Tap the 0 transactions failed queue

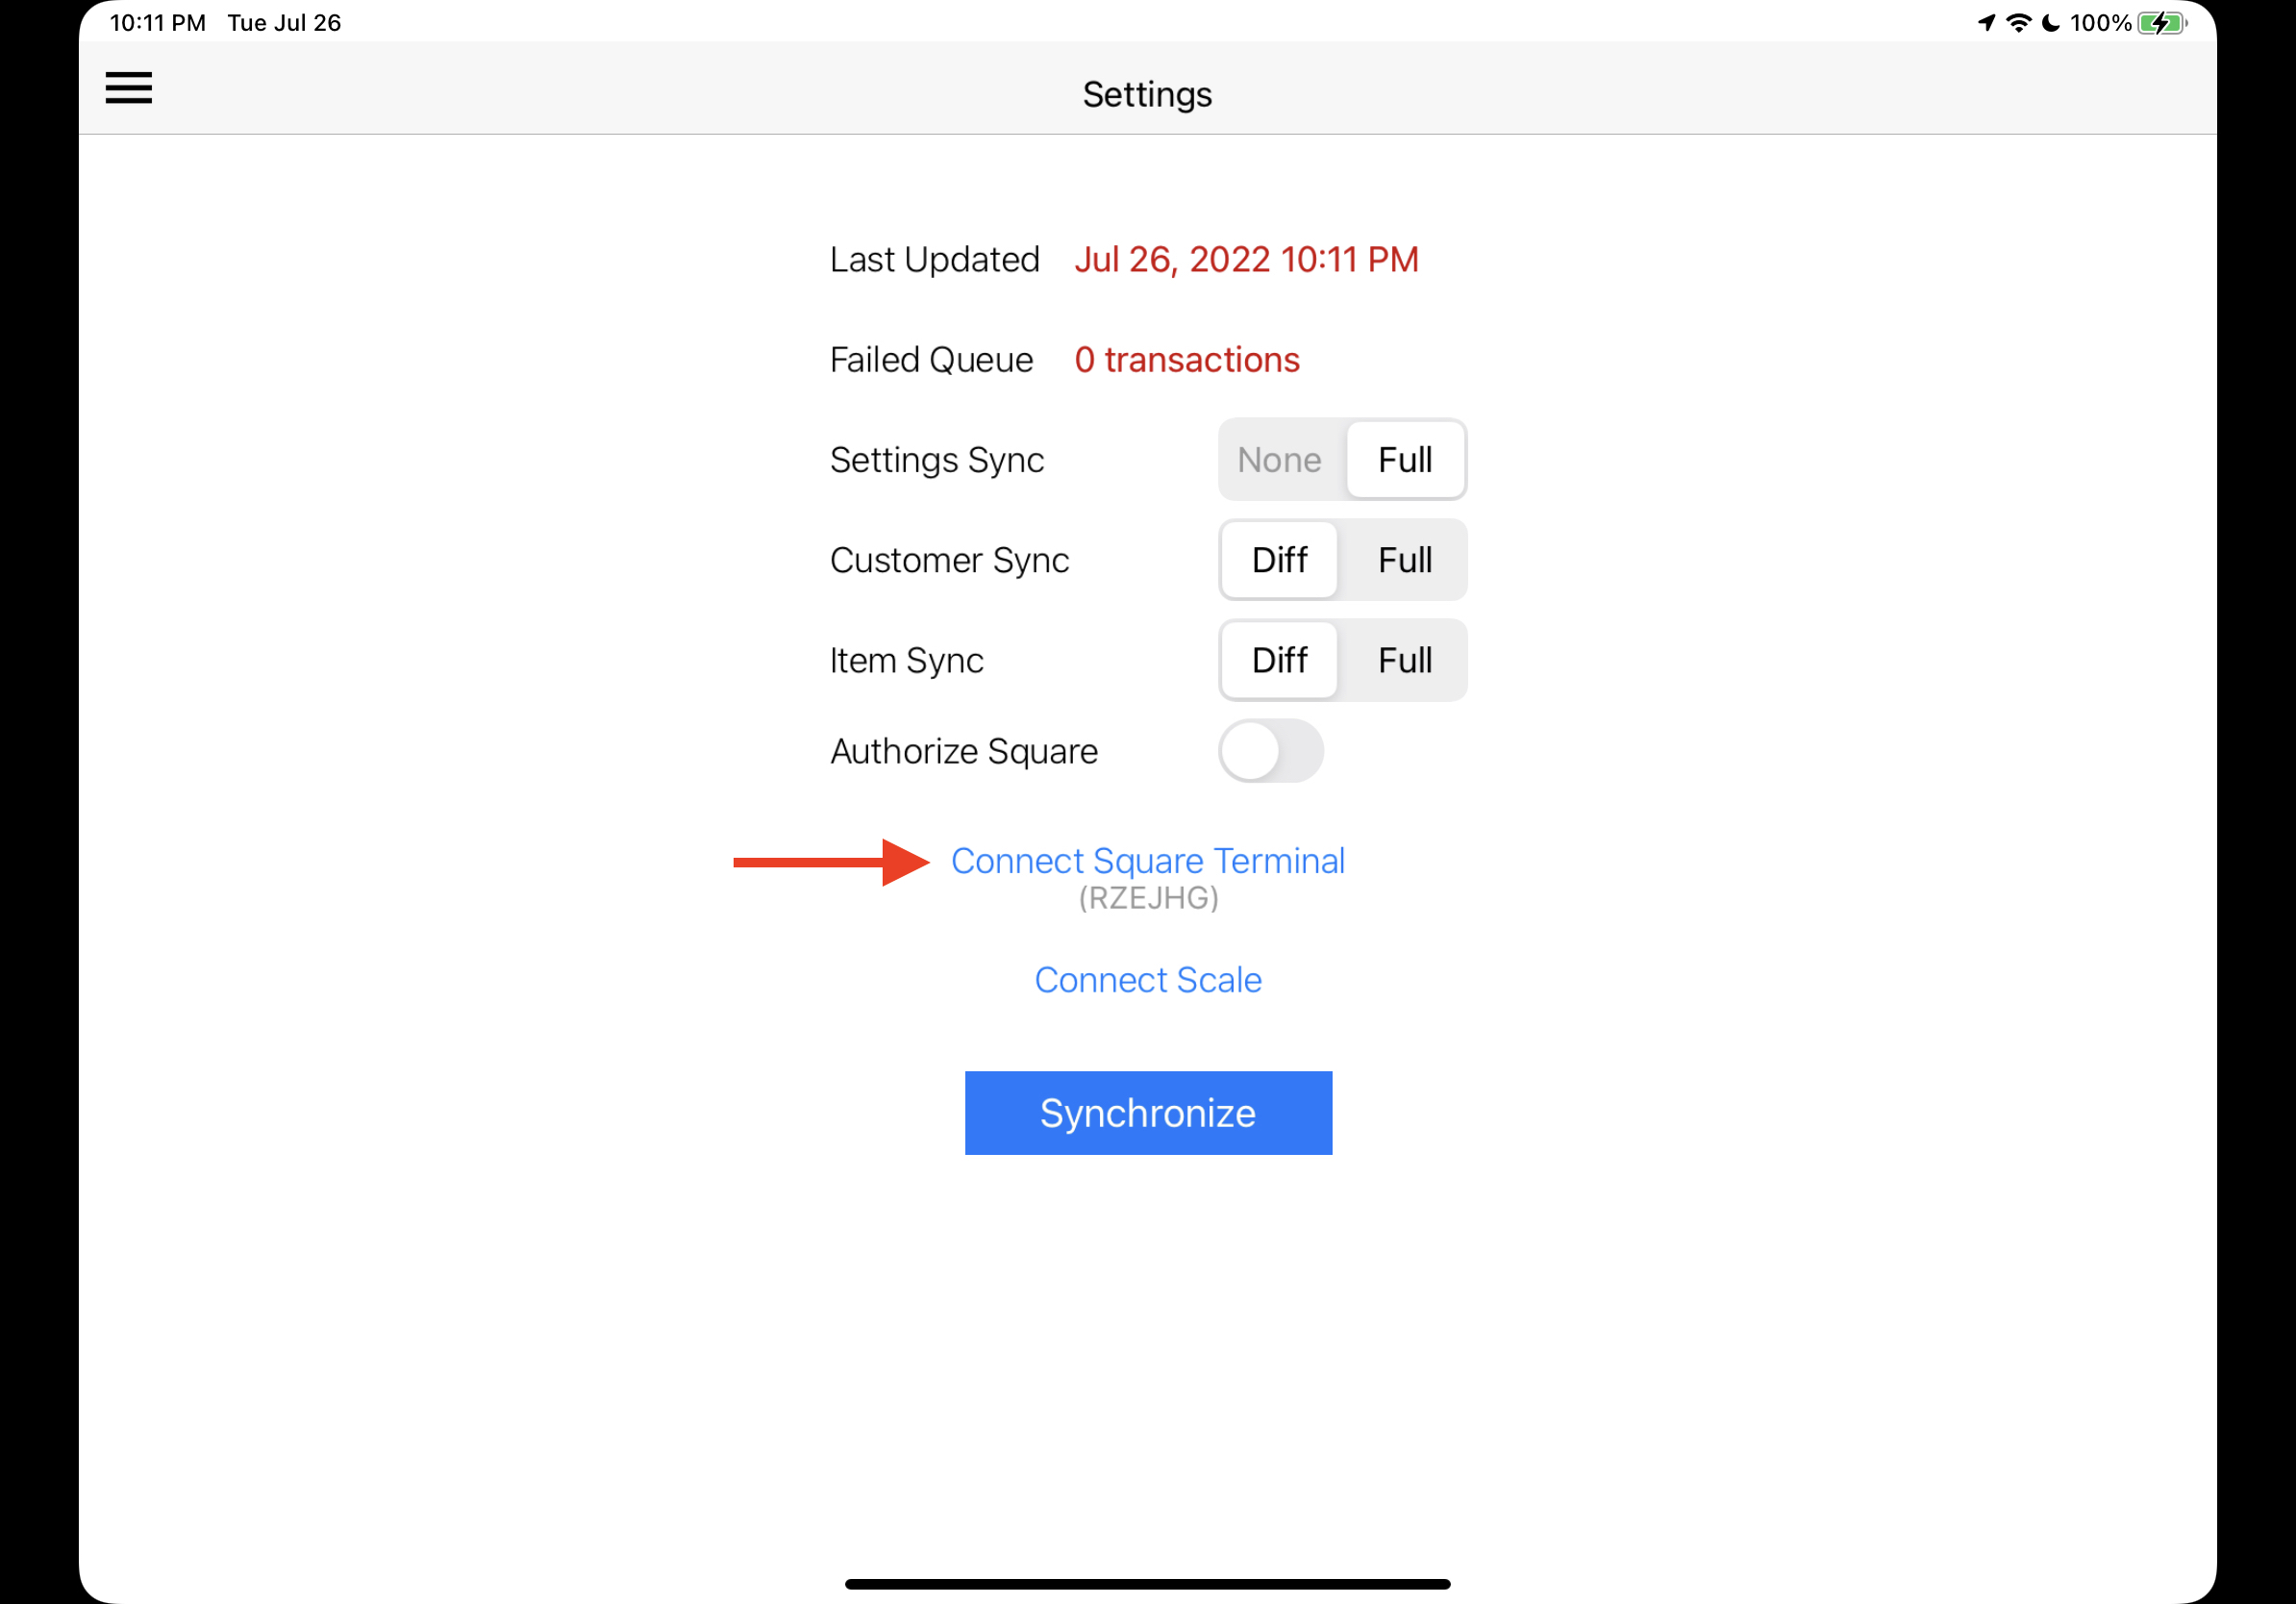coord(1186,360)
